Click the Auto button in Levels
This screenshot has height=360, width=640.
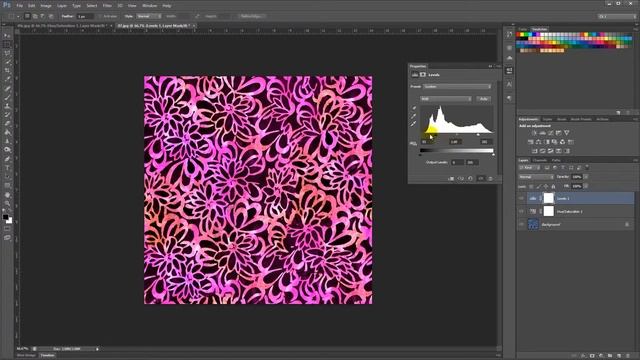484,99
